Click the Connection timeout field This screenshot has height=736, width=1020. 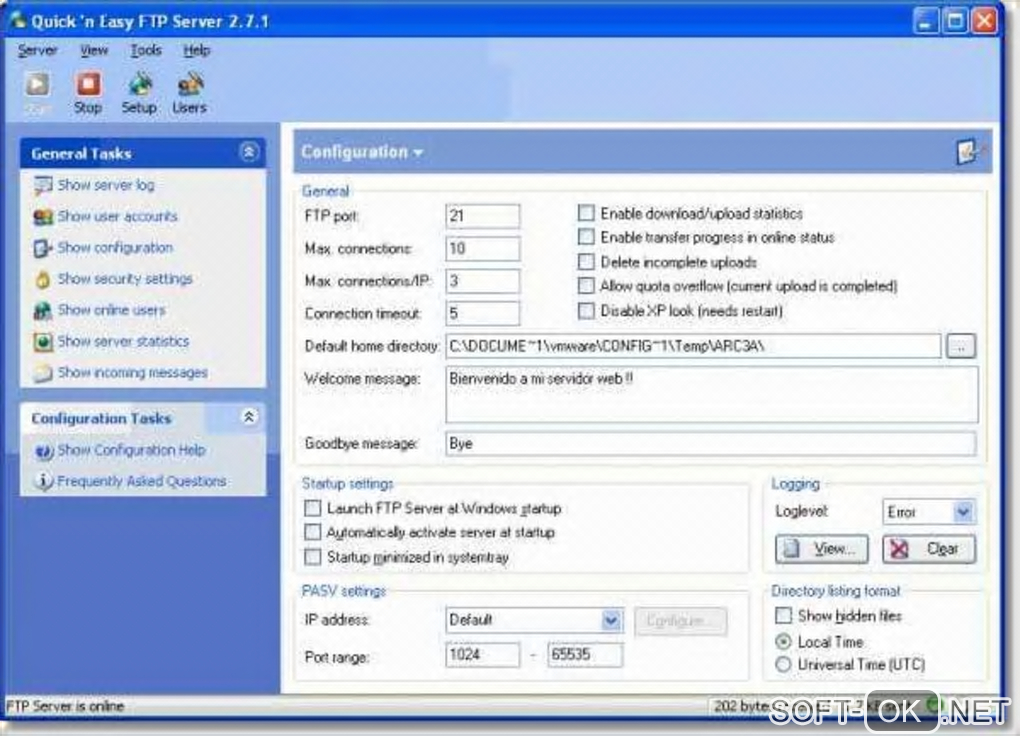point(483,314)
